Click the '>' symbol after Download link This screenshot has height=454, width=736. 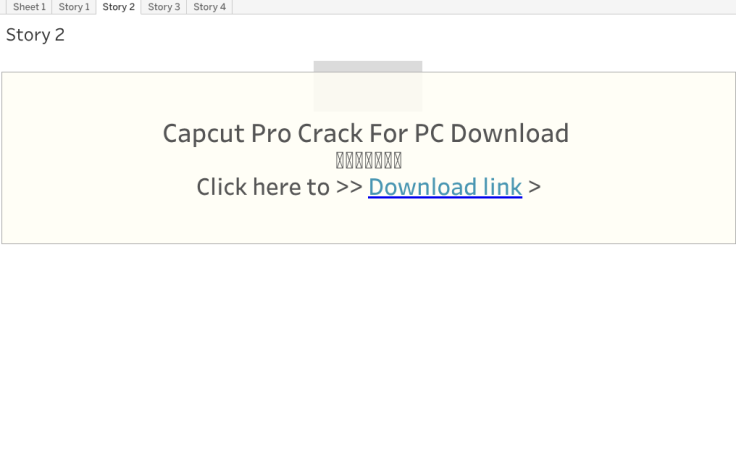(534, 187)
